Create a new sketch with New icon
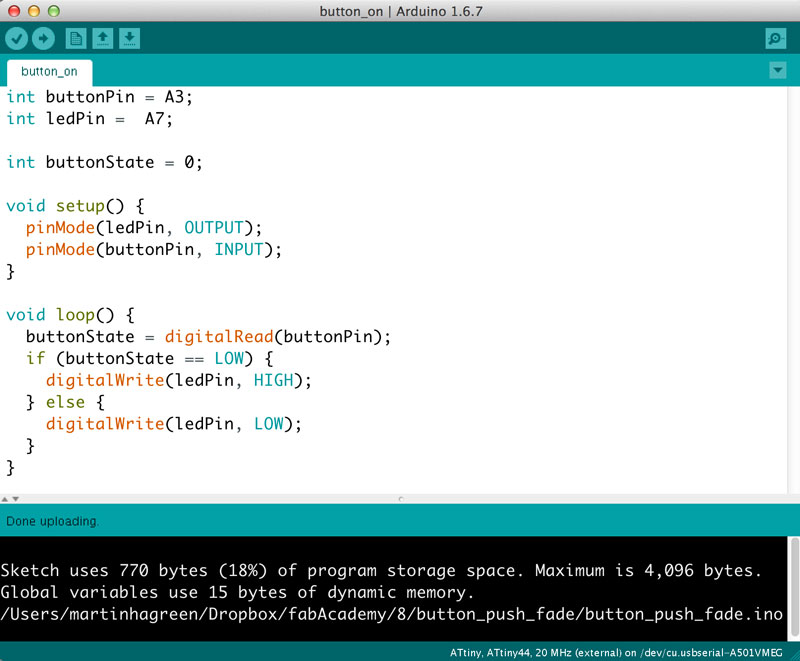800x661 pixels. [76, 39]
